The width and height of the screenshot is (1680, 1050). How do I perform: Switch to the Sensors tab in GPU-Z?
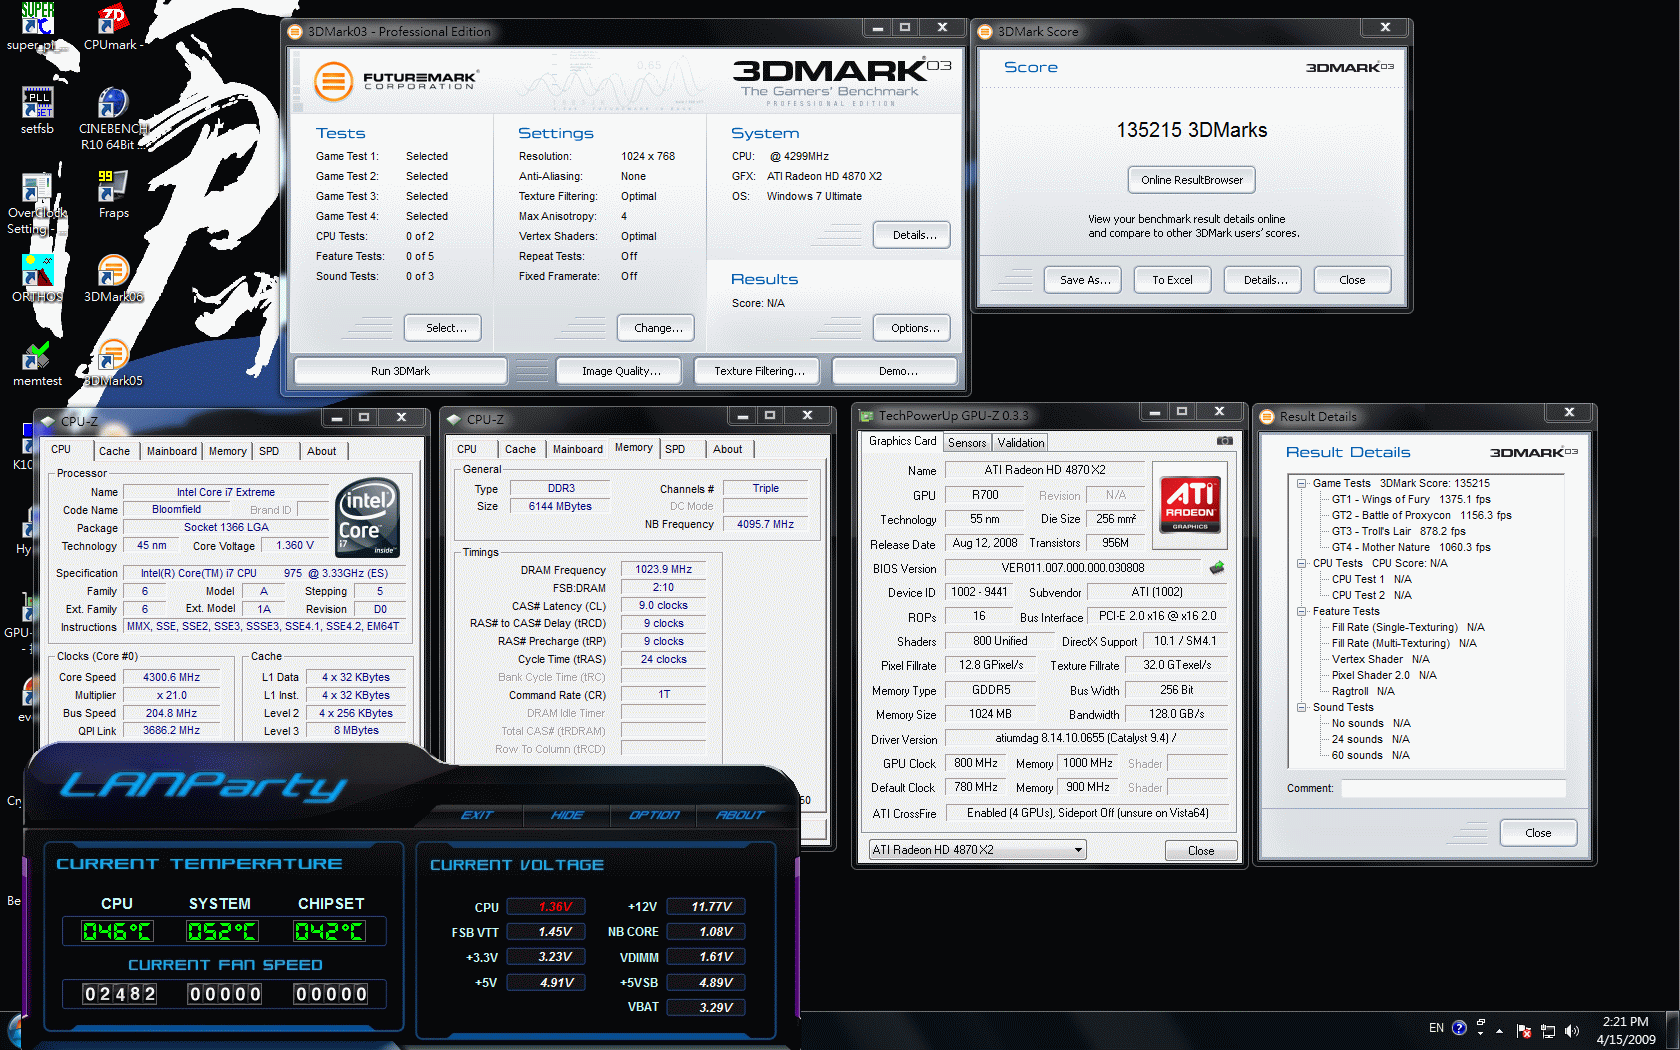pos(967,442)
